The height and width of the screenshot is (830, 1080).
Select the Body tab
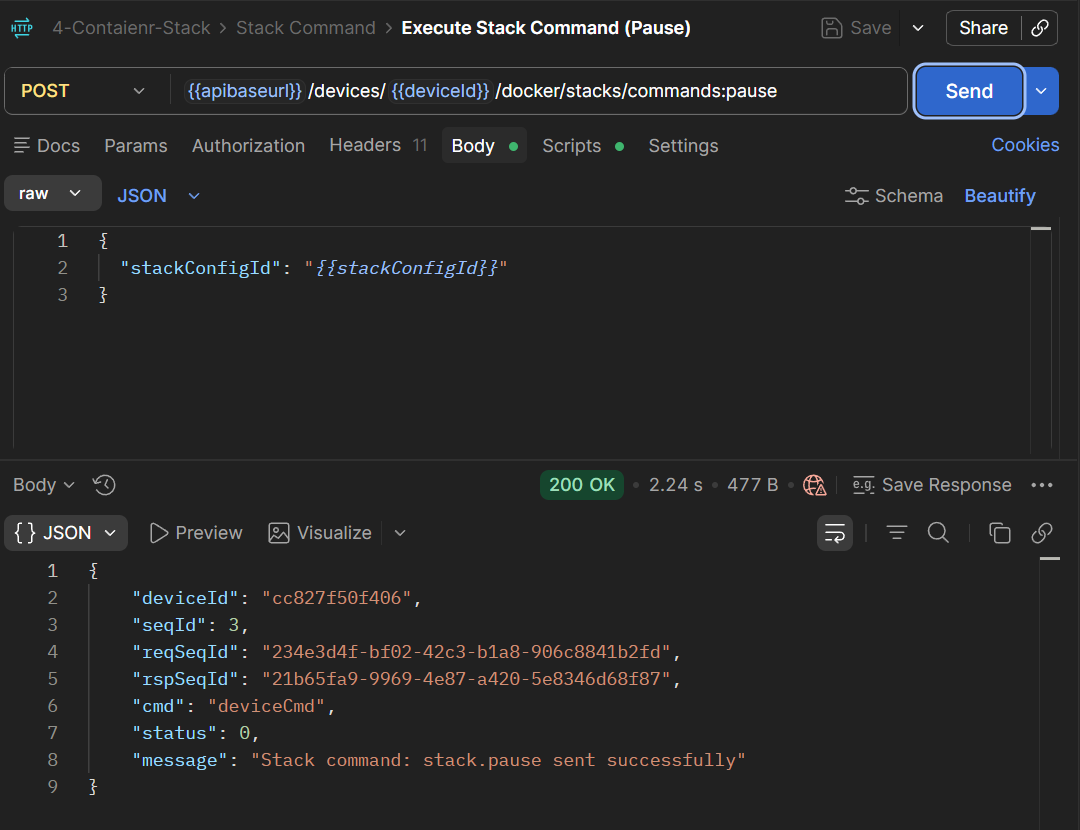[x=484, y=145]
